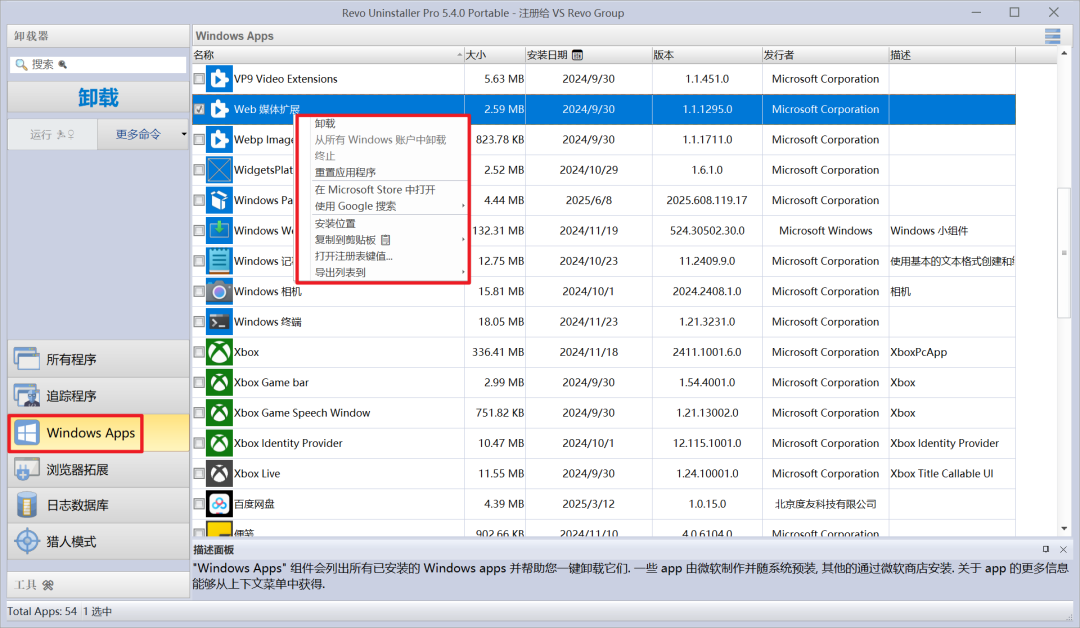
Task: Click the 猎人模式 crosshair icon
Action: [27, 541]
